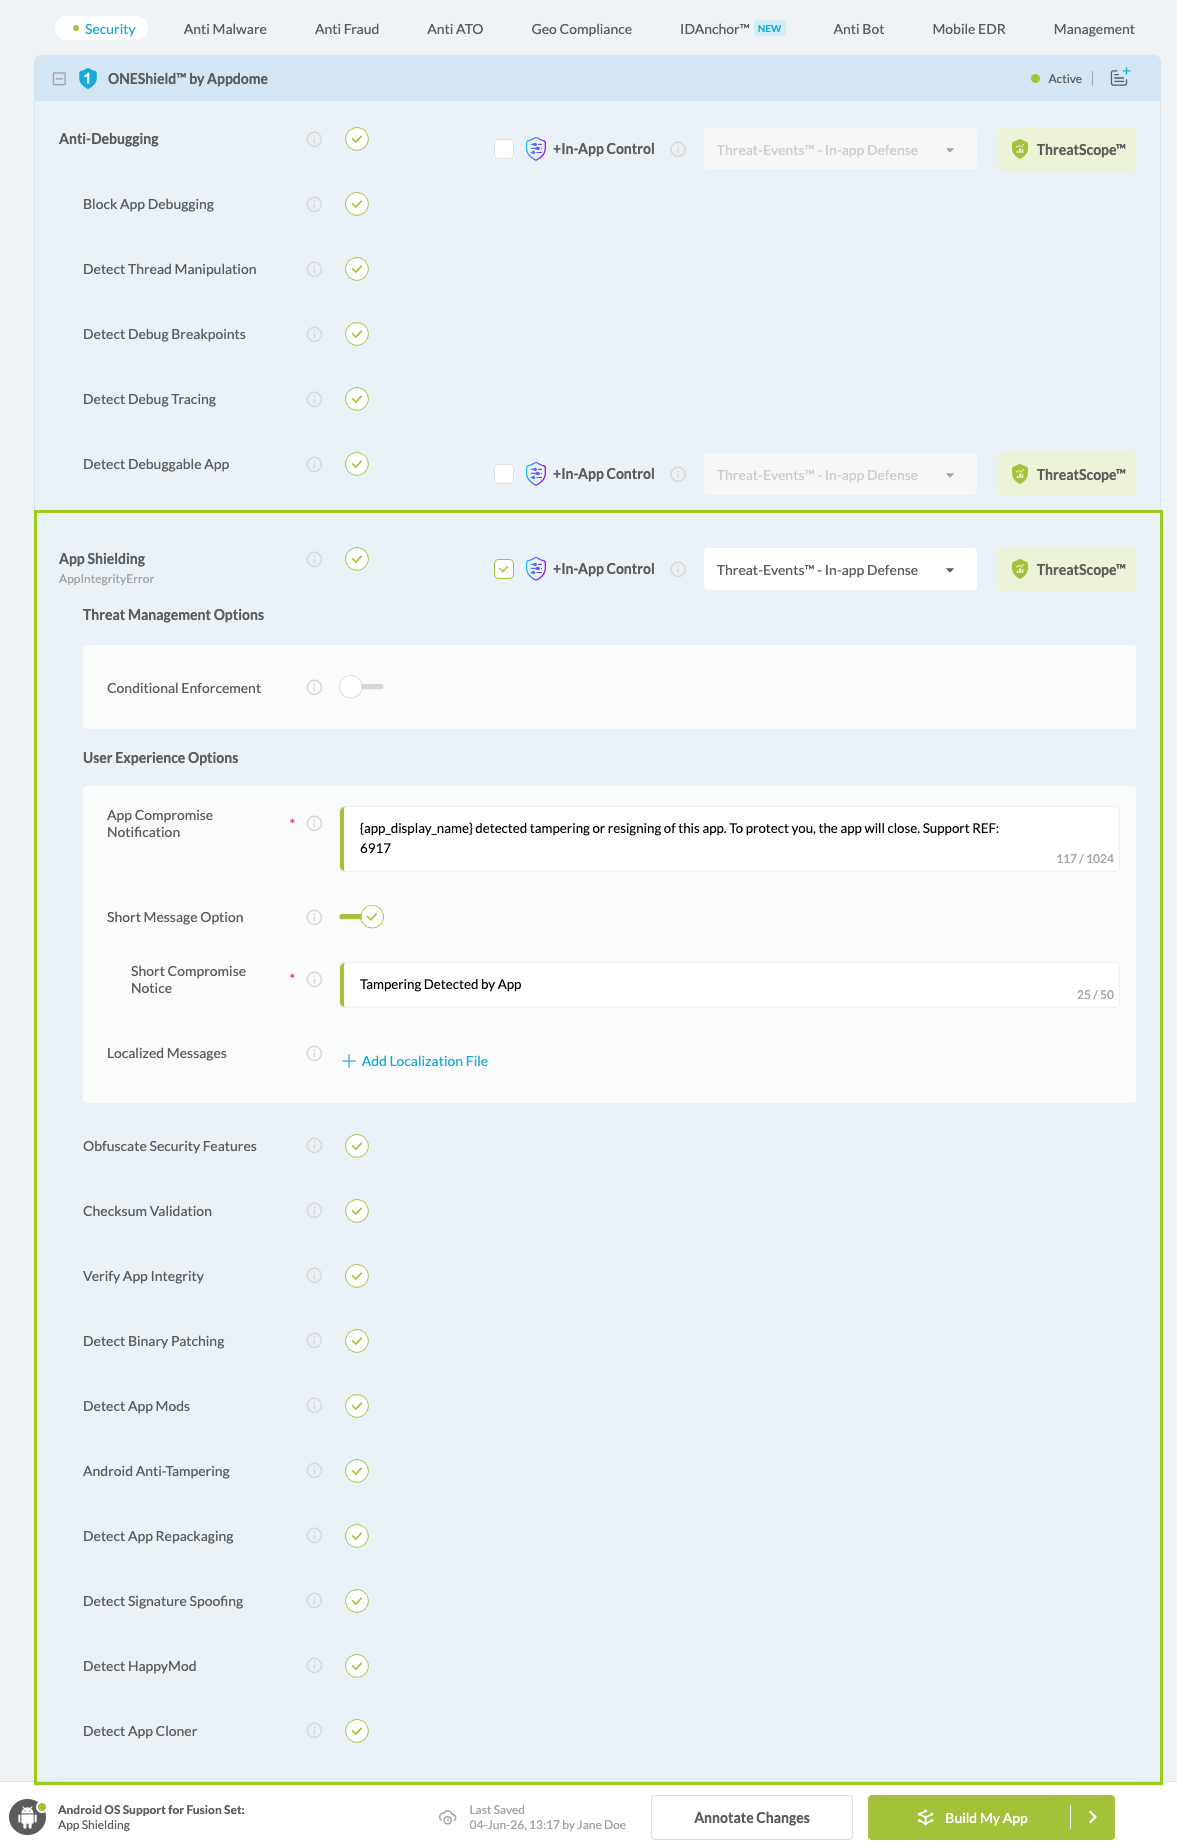Toggle Checksum Validation checkmark
1177x1846 pixels.
pyautogui.click(x=357, y=1211)
